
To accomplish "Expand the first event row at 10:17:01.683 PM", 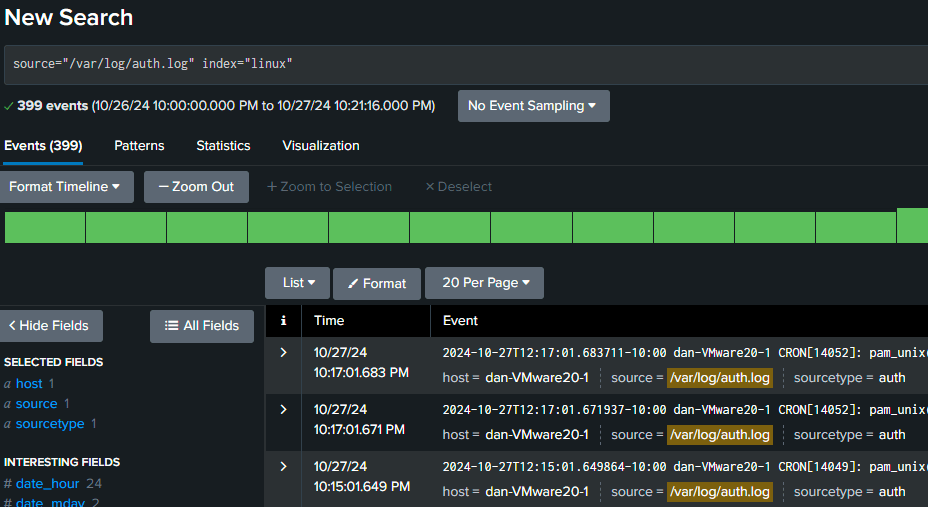I will tap(283, 353).
